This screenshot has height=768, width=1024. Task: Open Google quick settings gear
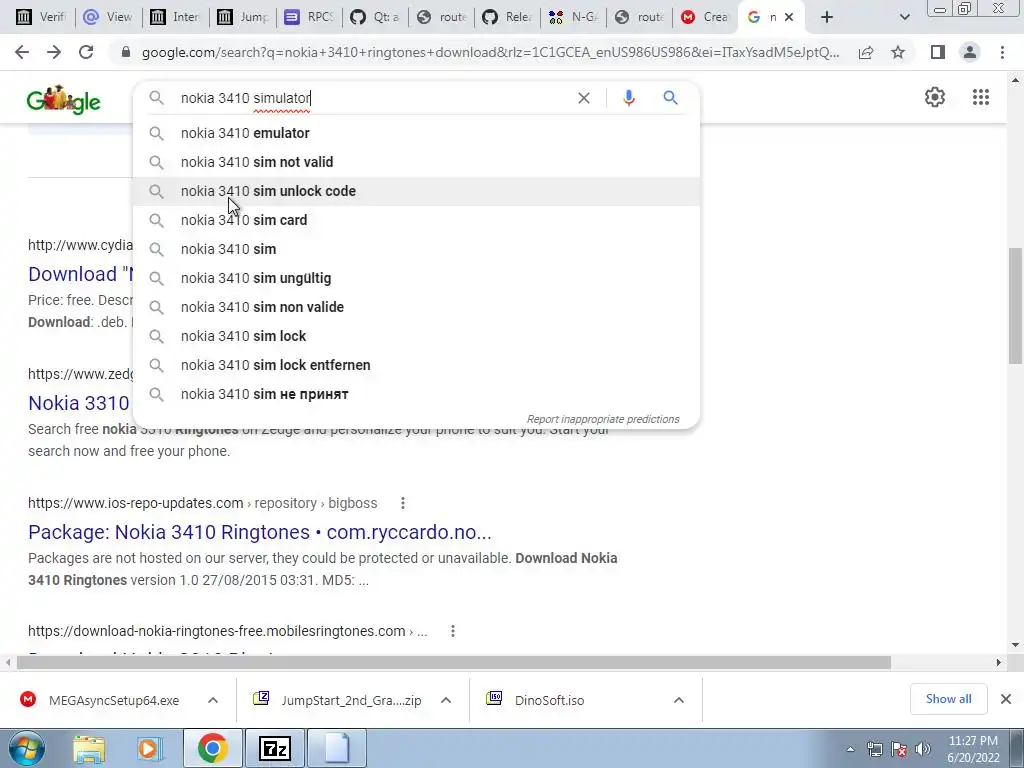click(x=935, y=97)
